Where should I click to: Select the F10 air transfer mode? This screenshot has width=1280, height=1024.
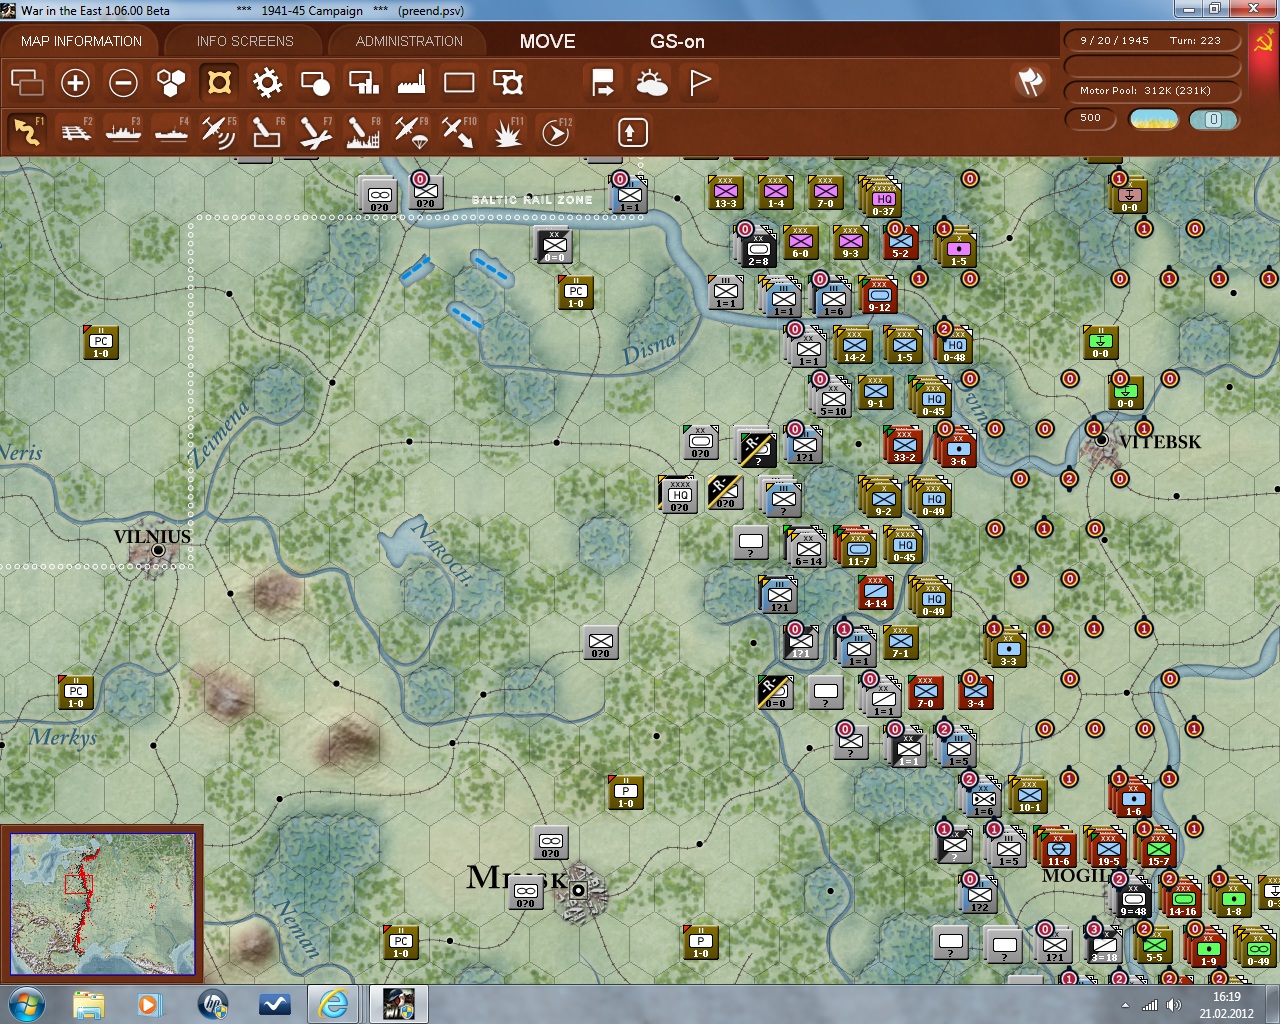coord(459,132)
